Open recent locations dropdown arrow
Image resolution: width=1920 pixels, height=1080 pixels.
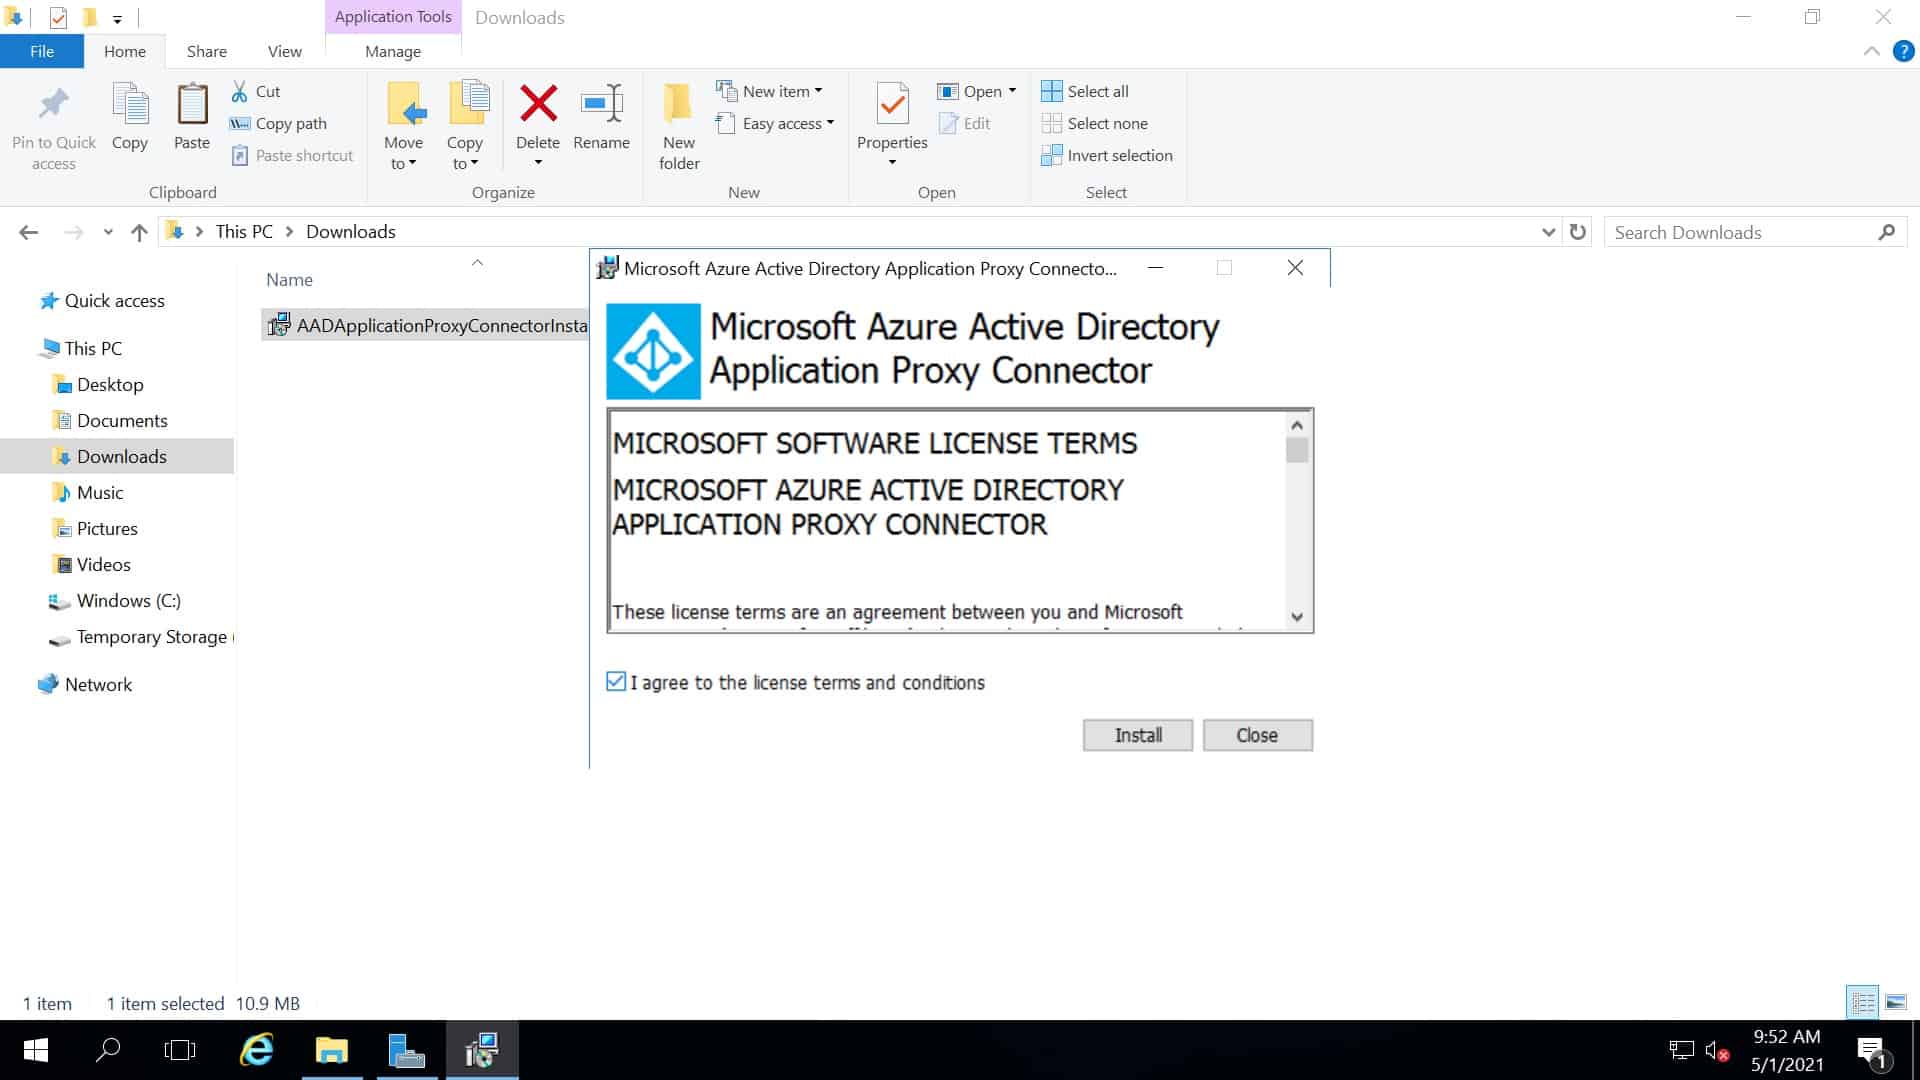108,232
